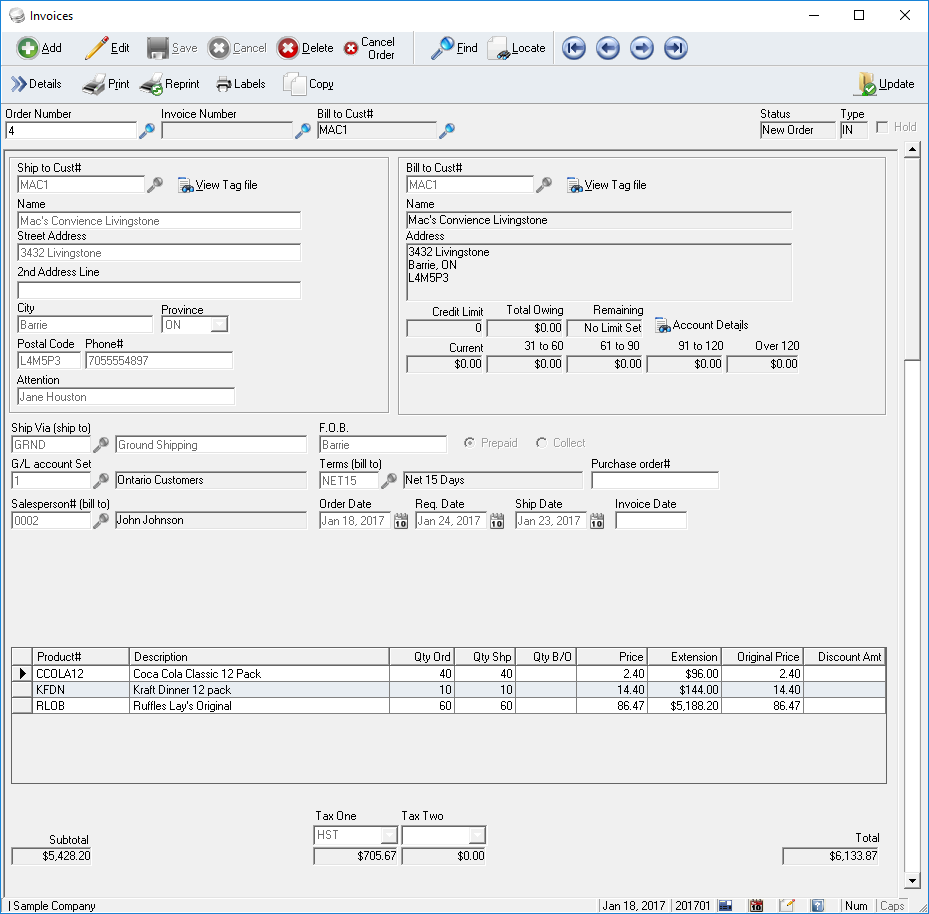The height and width of the screenshot is (914, 929).
Task: Click the Add invoice toolbar icon
Action: [28, 48]
